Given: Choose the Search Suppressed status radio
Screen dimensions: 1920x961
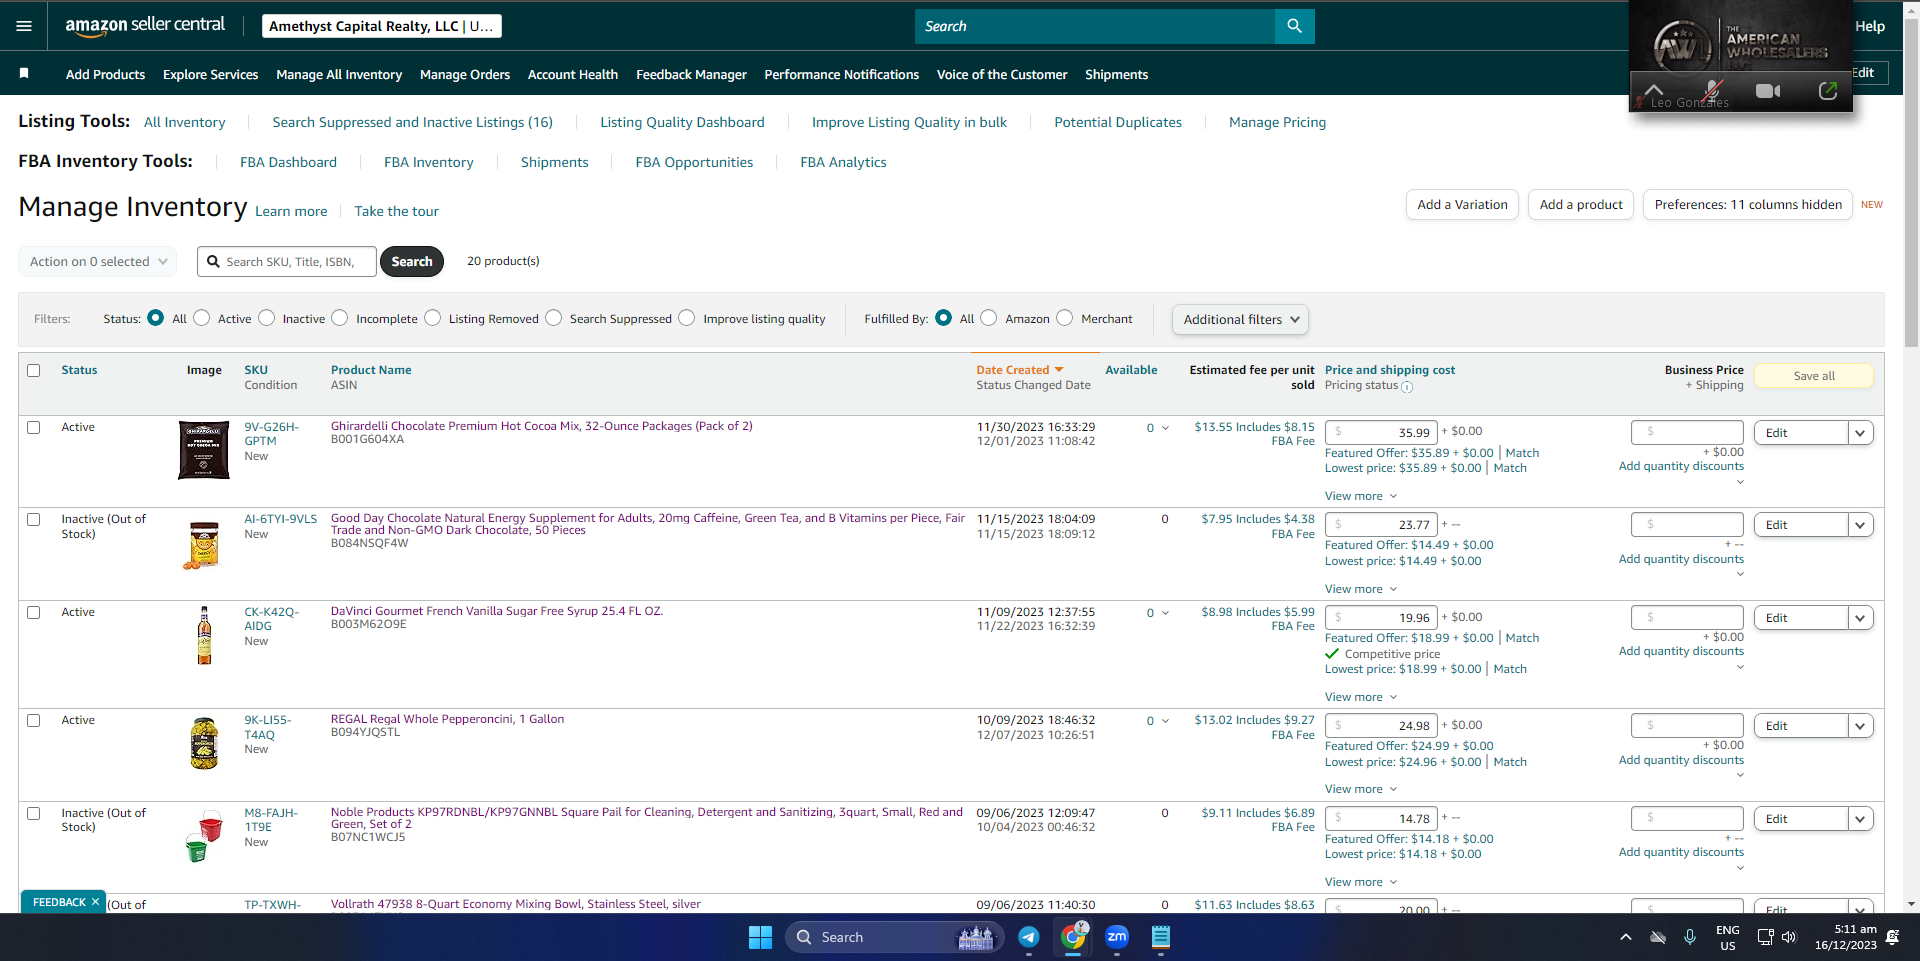Looking at the screenshot, I should click(x=554, y=318).
